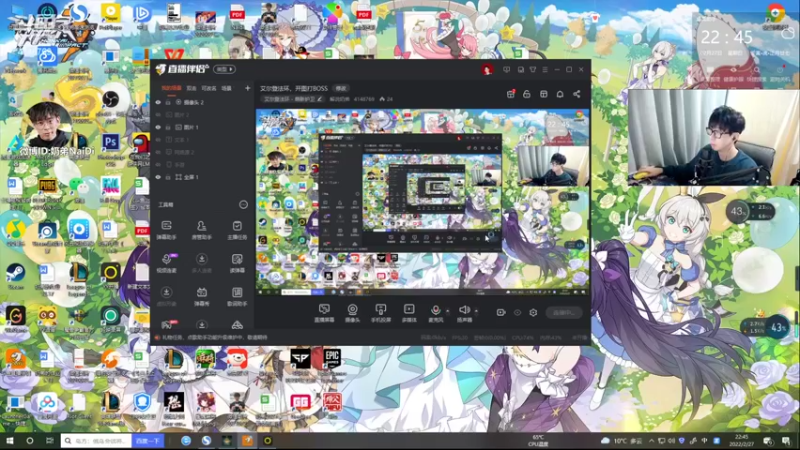Hide the 摄像头 2 source
Screen dimensions: 800x450
(x=158, y=102)
